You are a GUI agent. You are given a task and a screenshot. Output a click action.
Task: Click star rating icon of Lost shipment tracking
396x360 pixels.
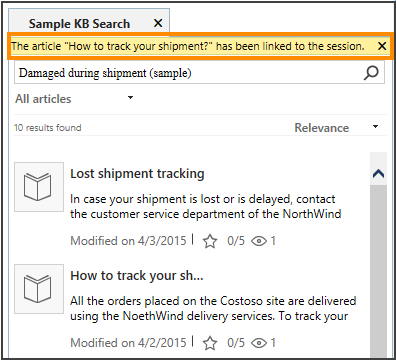click(x=210, y=241)
